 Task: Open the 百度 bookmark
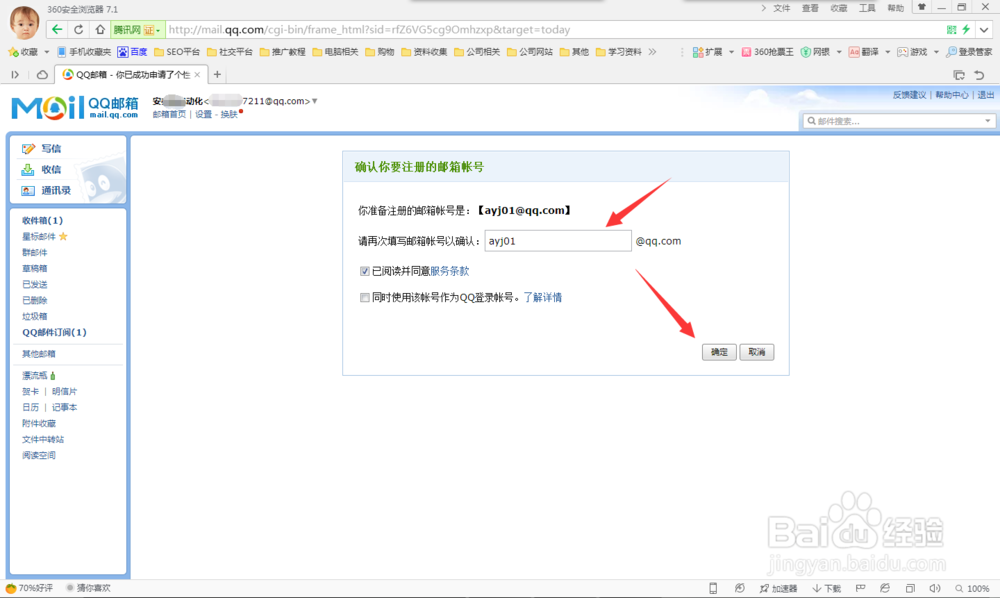click(x=132, y=52)
